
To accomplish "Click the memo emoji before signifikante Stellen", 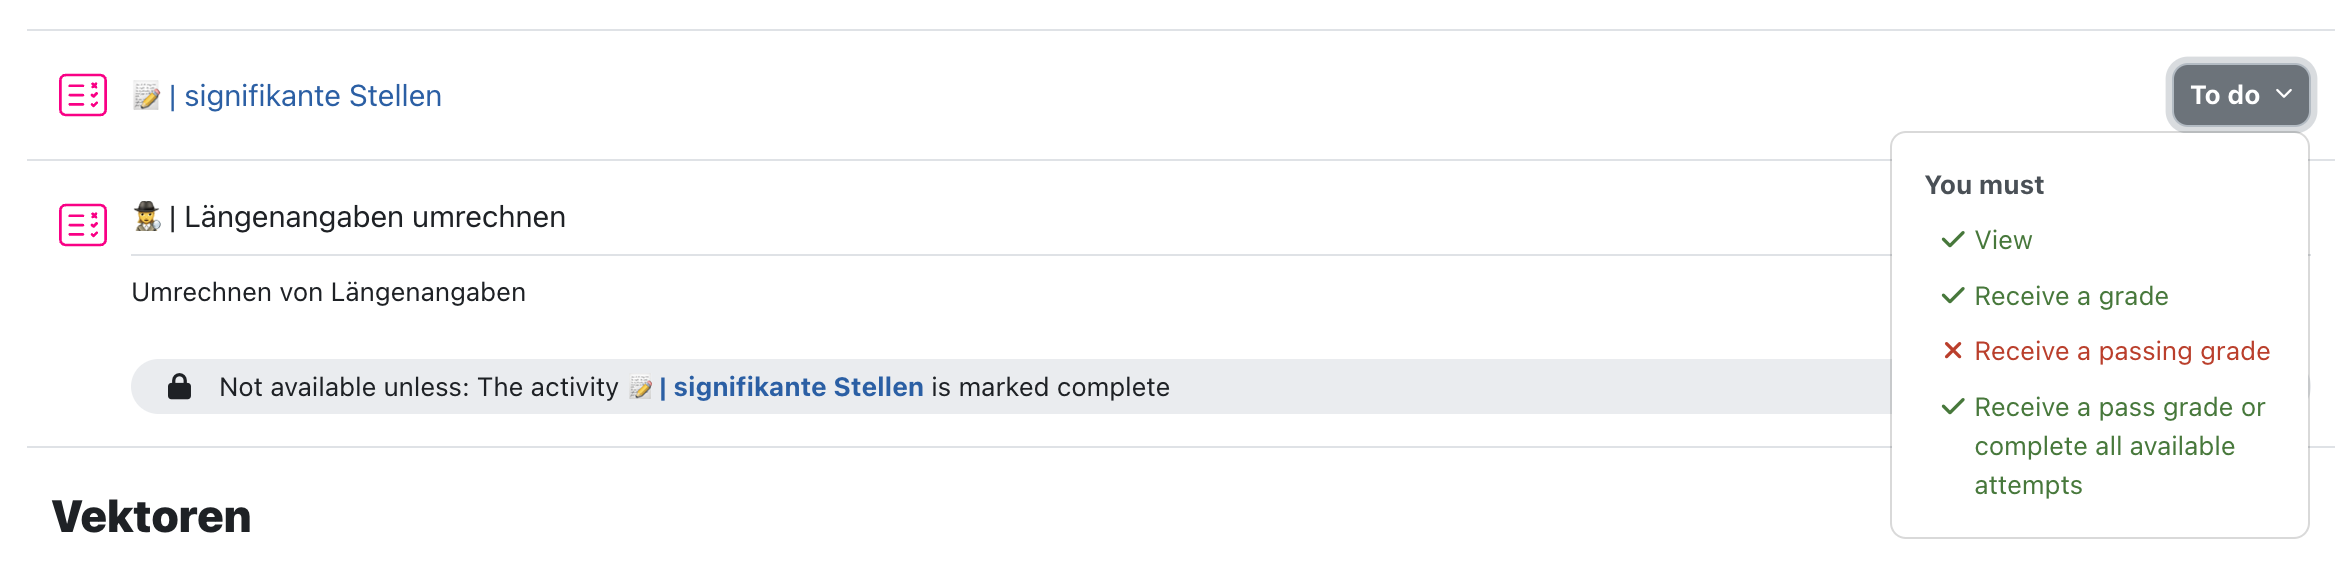I will [147, 96].
